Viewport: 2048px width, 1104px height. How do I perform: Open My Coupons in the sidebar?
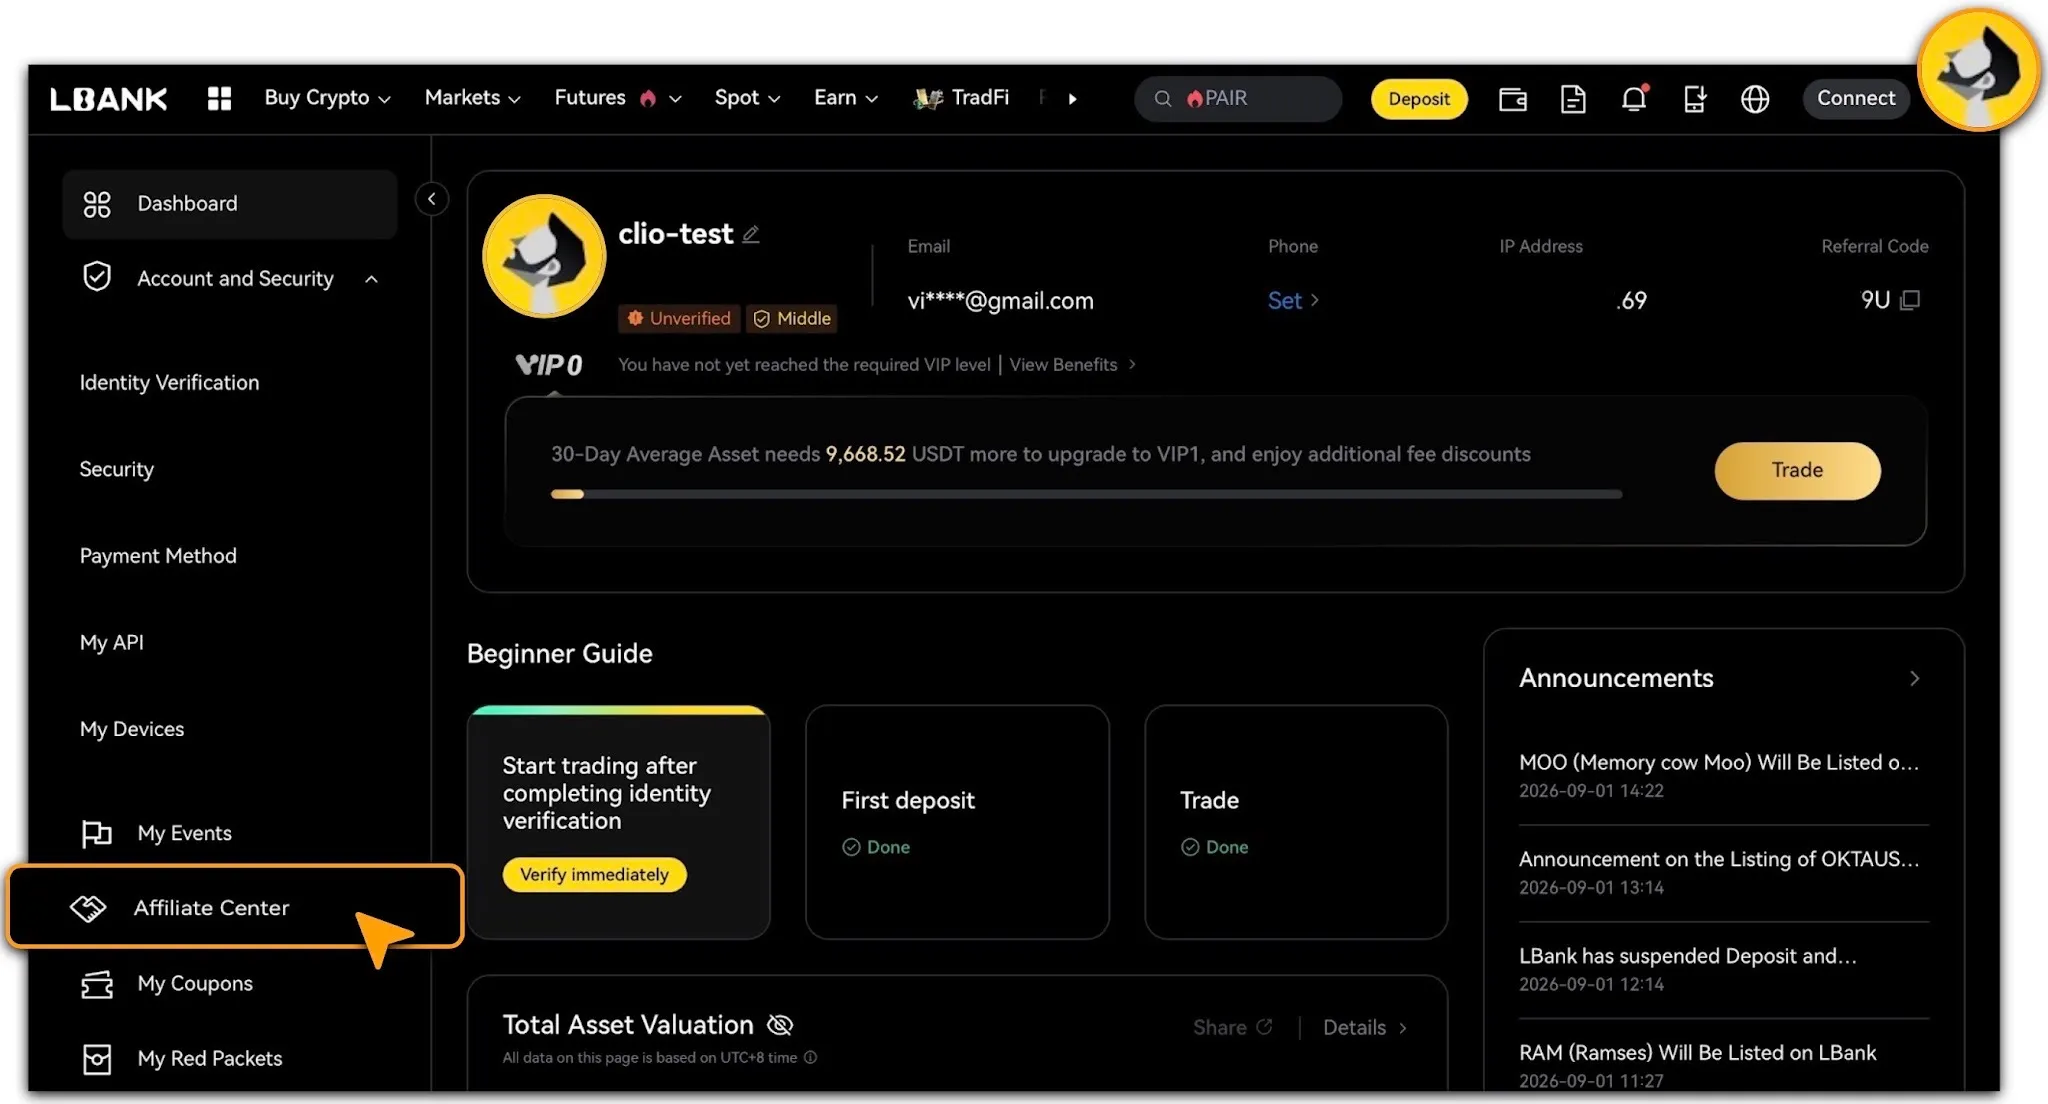click(x=195, y=984)
